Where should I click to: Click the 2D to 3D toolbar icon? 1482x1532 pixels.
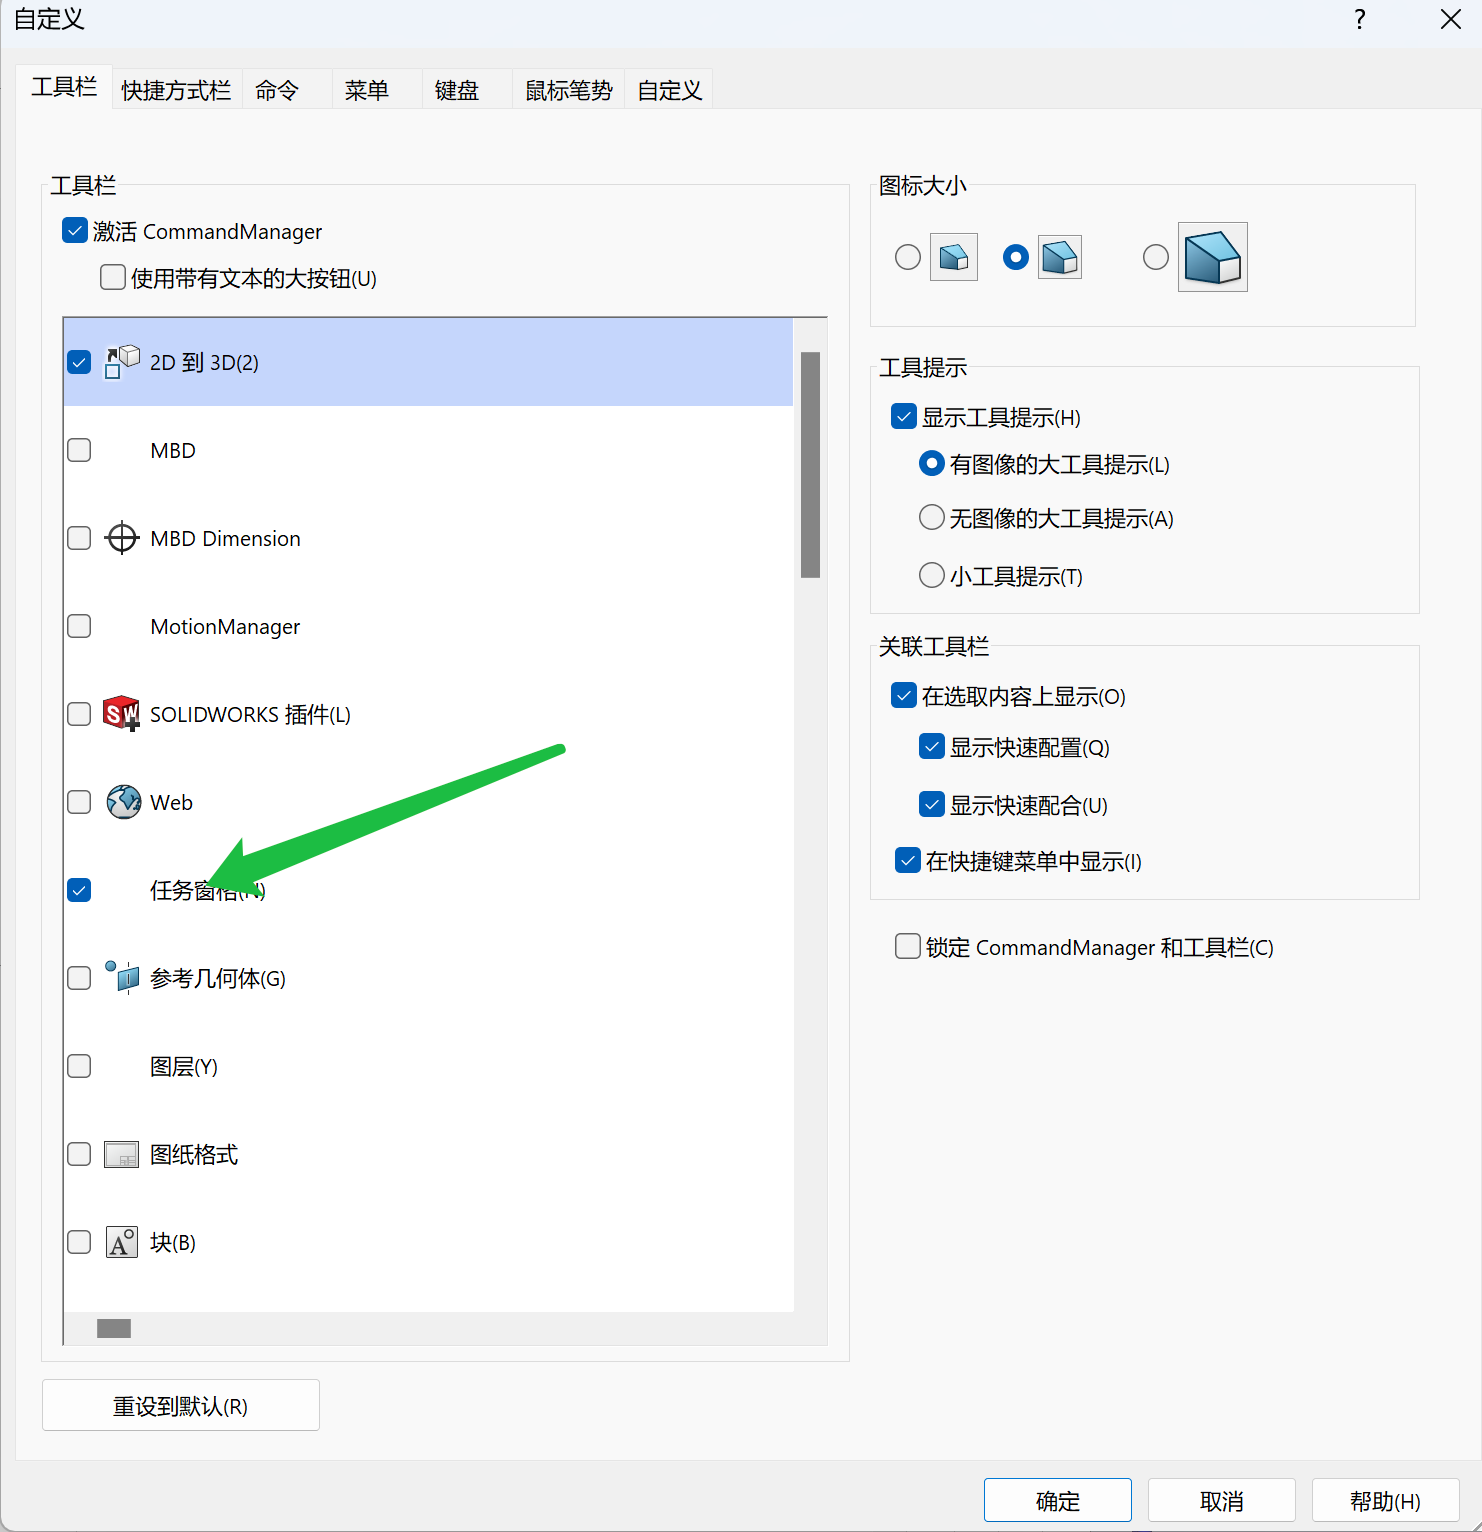click(x=122, y=361)
